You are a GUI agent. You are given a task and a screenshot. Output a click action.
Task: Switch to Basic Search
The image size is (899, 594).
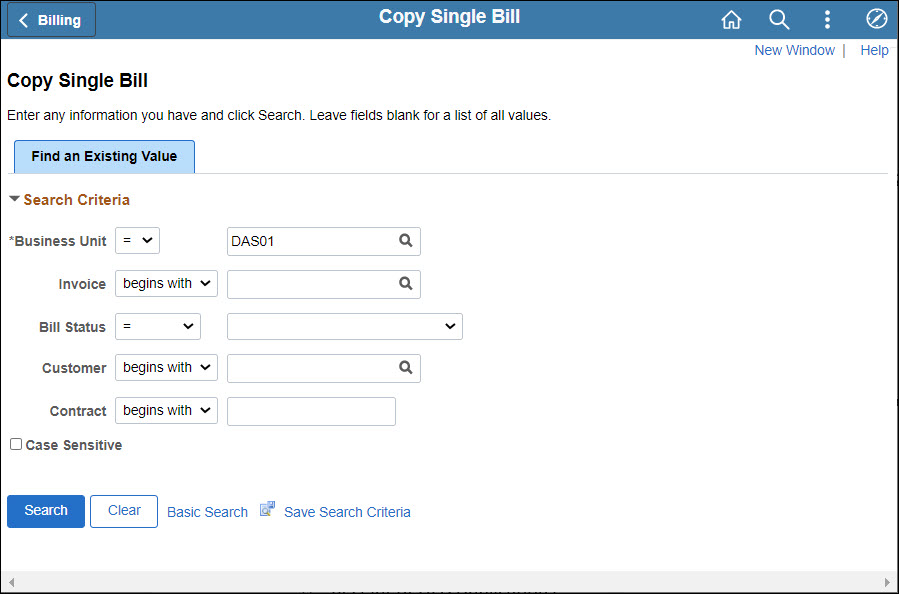pyautogui.click(x=207, y=512)
